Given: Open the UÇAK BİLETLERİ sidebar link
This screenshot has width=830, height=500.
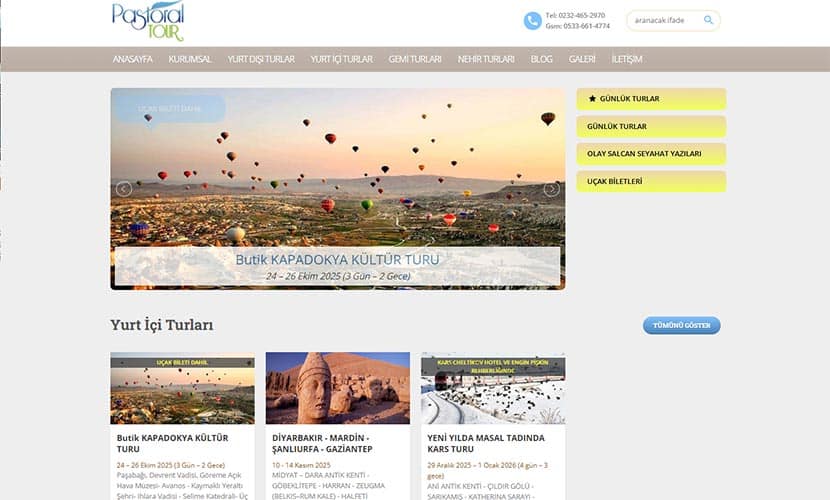Looking at the screenshot, I should tap(650, 181).
